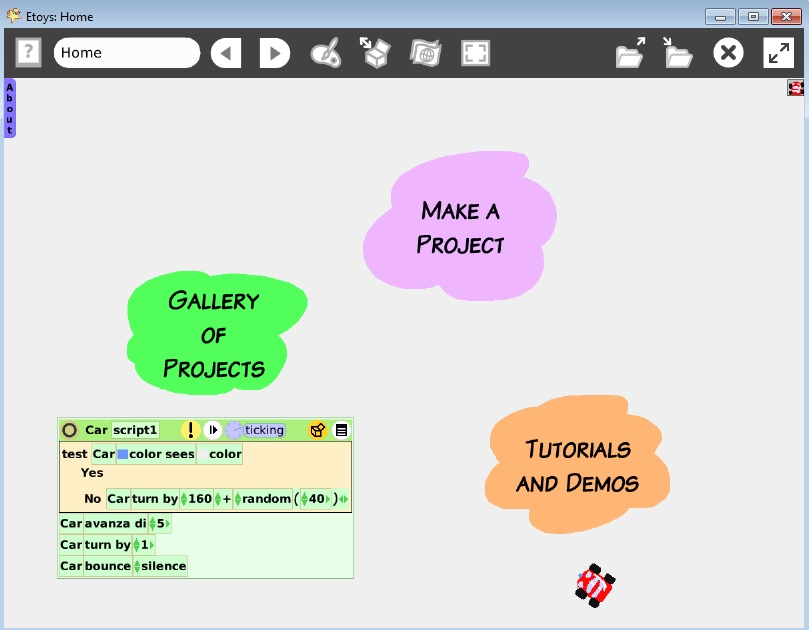
Task: Open the About side flap
Action: (10, 108)
